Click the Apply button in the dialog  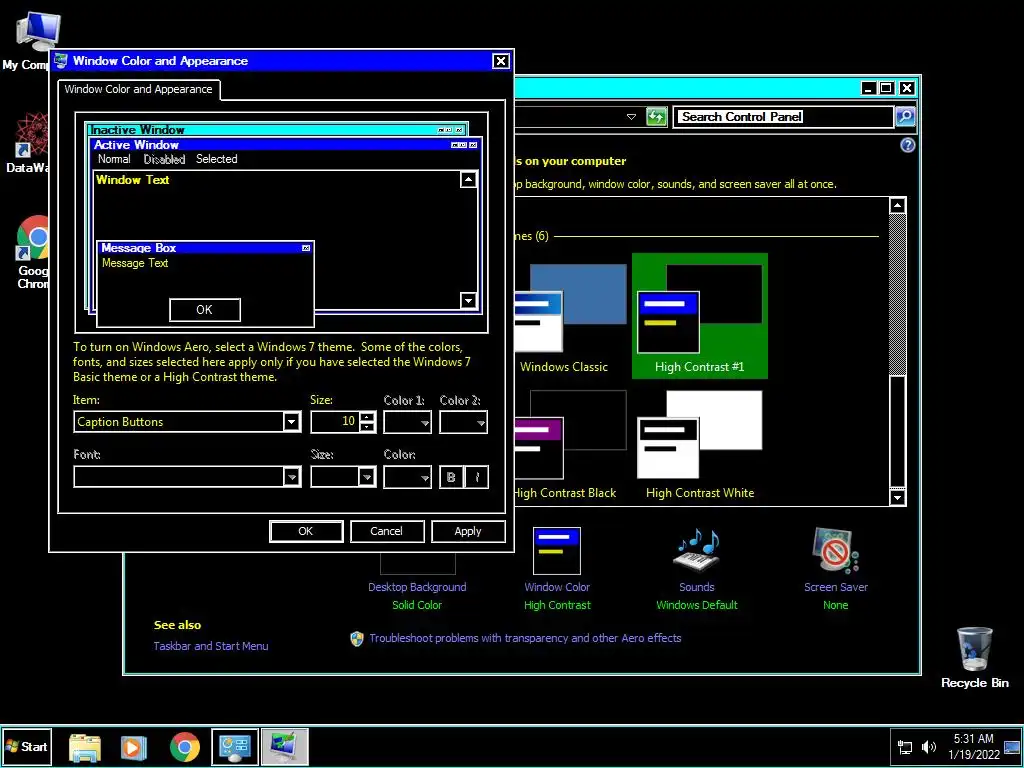click(468, 531)
